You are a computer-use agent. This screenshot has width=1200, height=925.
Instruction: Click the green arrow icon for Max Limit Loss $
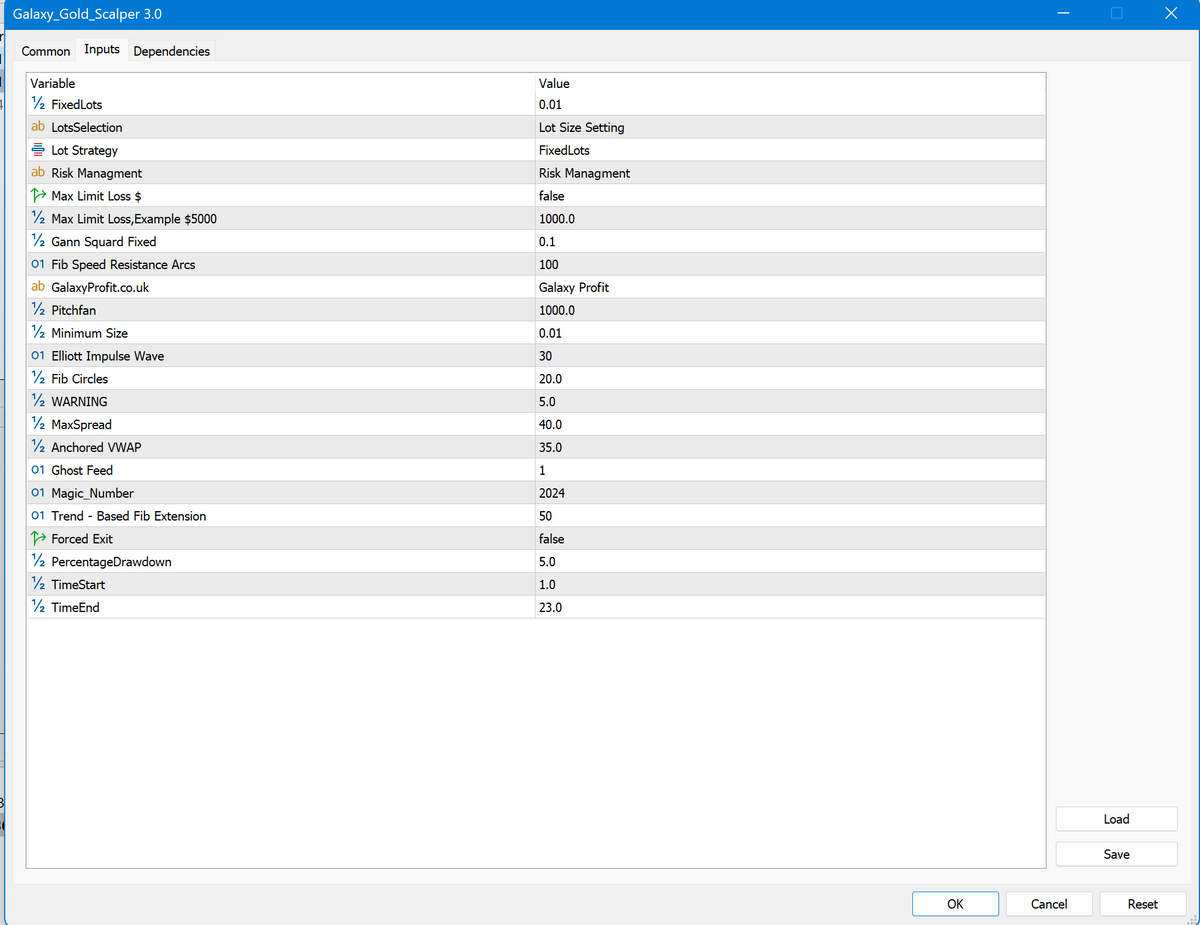pos(38,196)
